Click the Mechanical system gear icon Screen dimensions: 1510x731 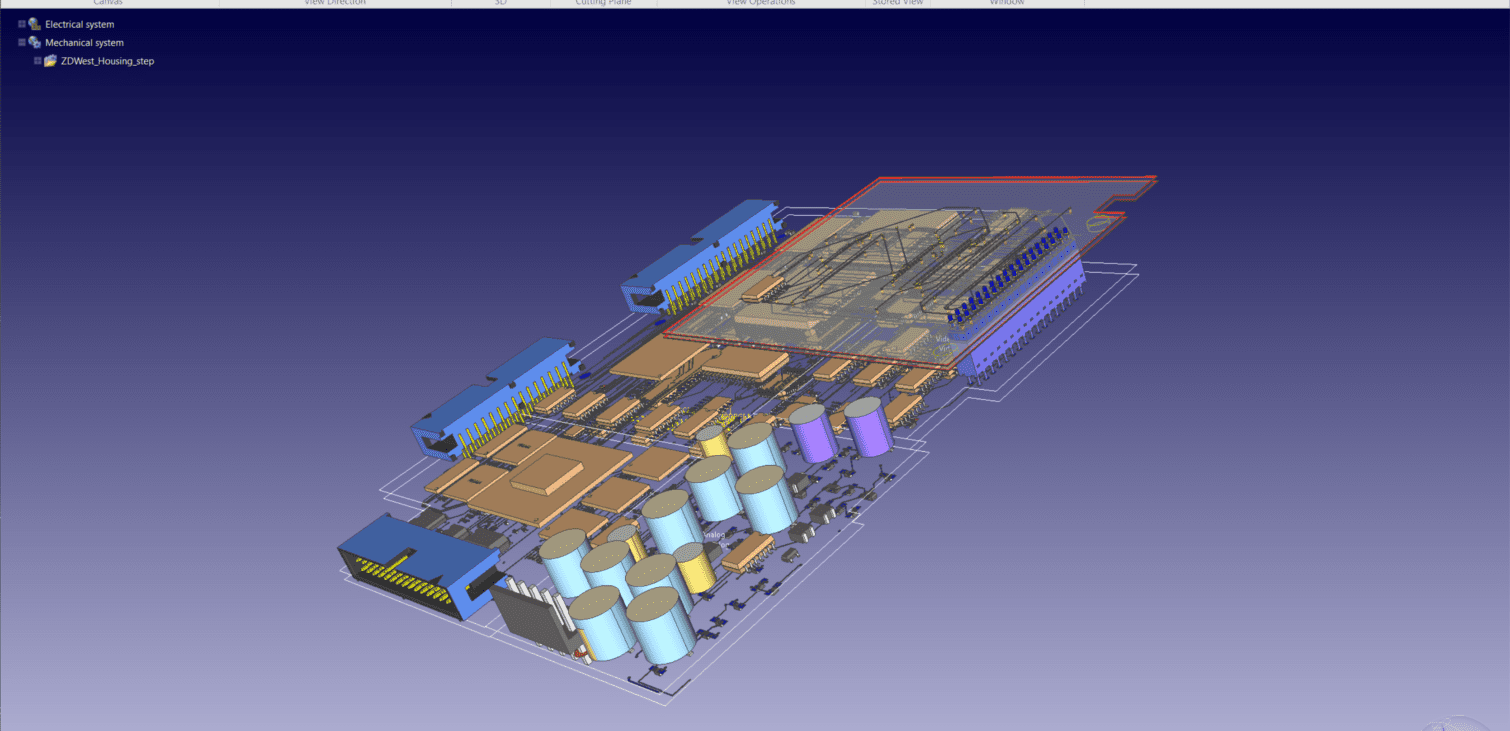(x=34, y=42)
